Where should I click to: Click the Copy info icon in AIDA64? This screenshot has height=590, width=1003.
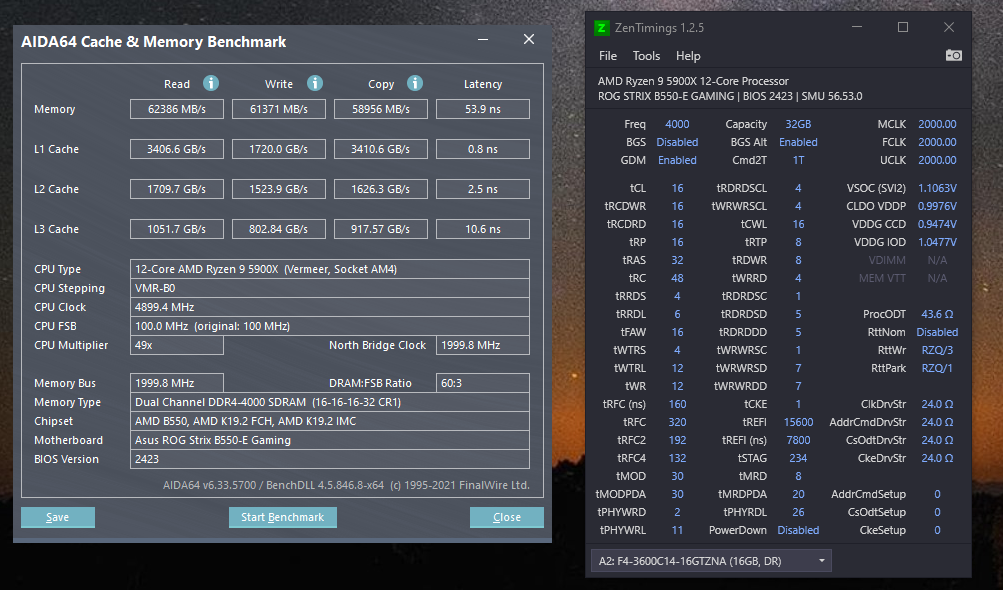coord(415,83)
